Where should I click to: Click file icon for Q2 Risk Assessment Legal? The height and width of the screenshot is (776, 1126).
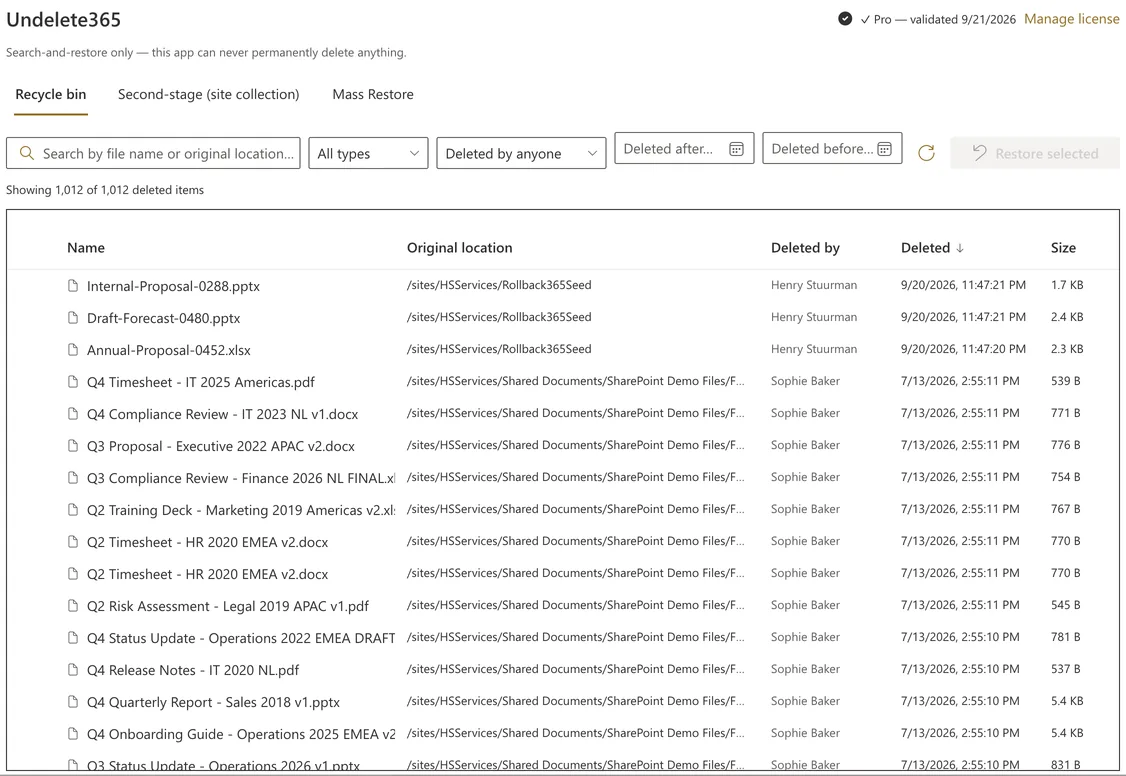pos(73,606)
